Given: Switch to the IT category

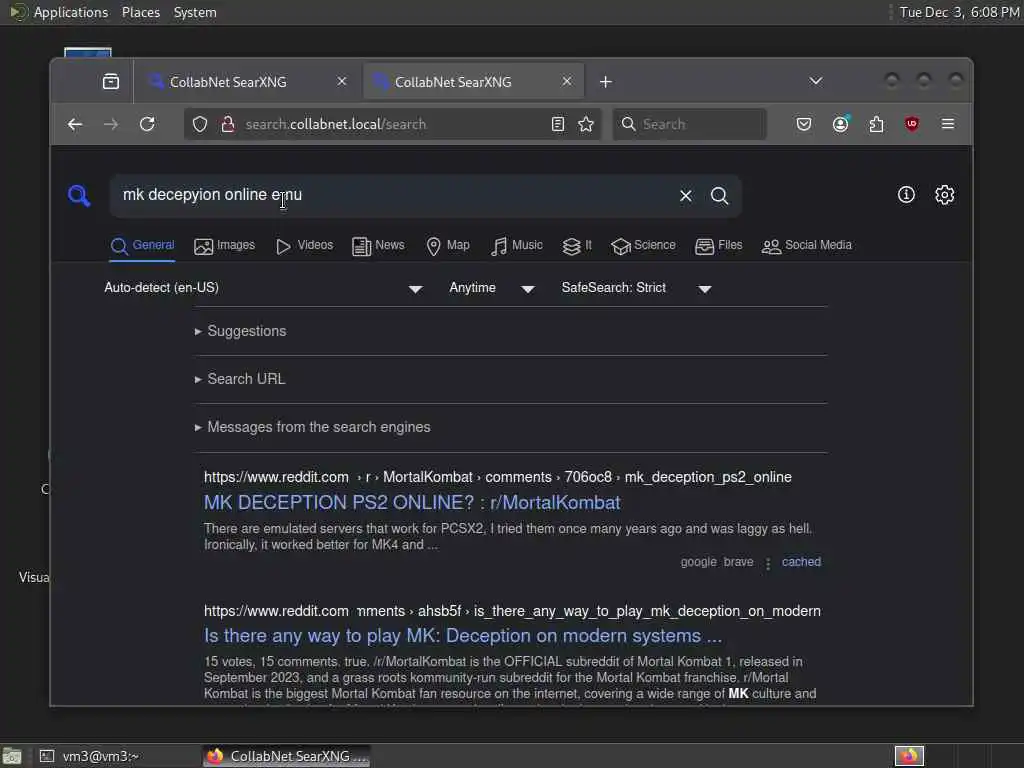Looking at the screenshot, I should (577, 246).
